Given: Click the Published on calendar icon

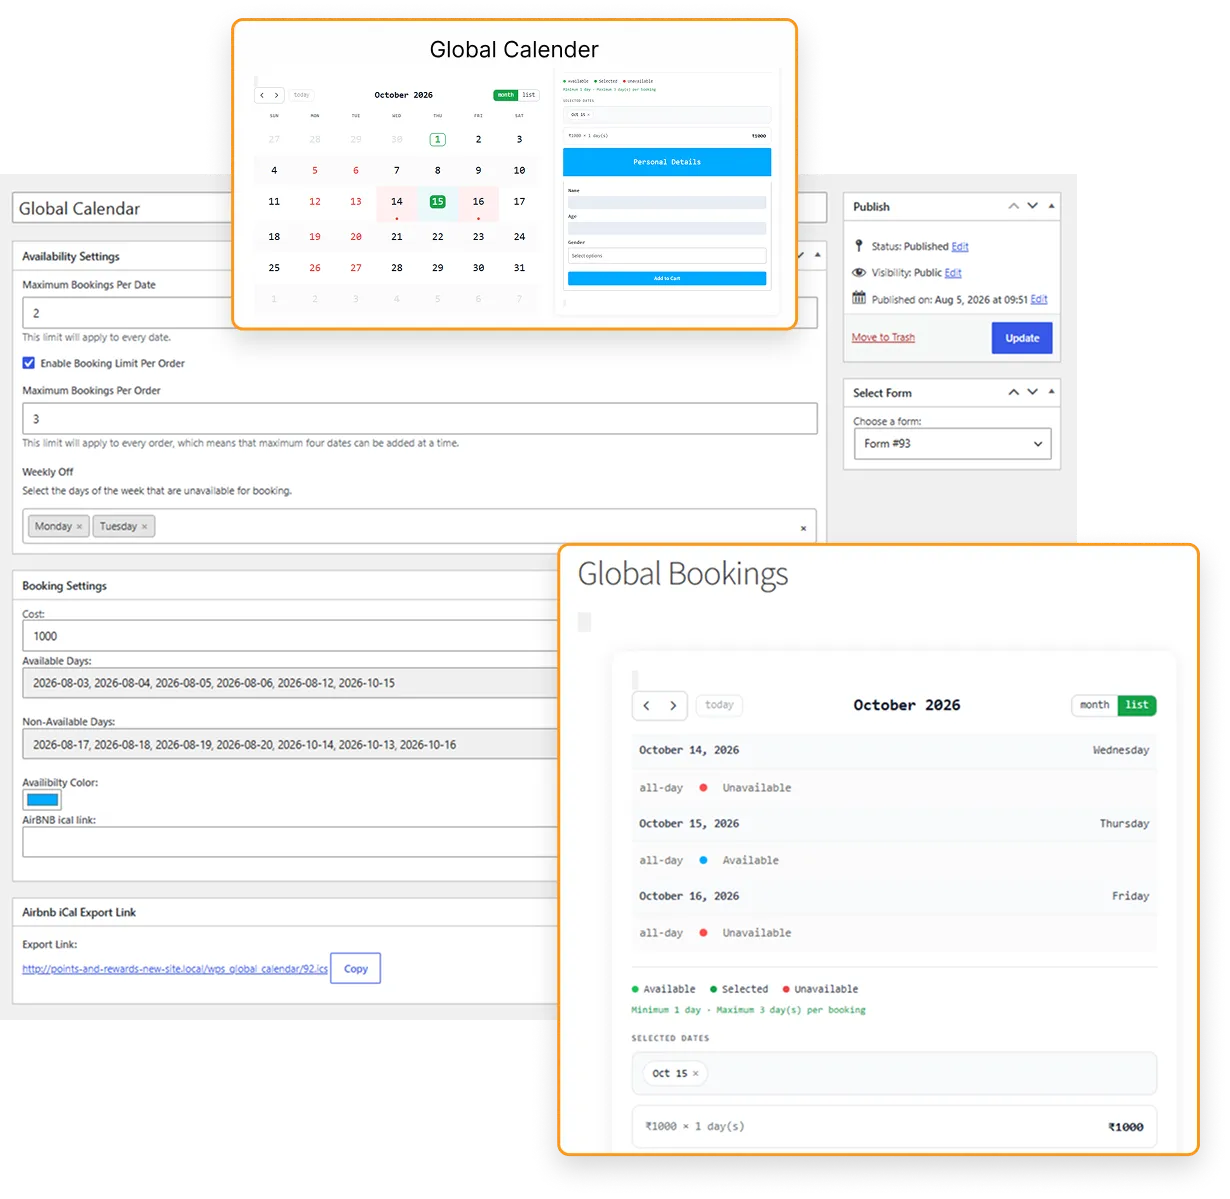Looking at the screenshot, I should tap(859, 298).
